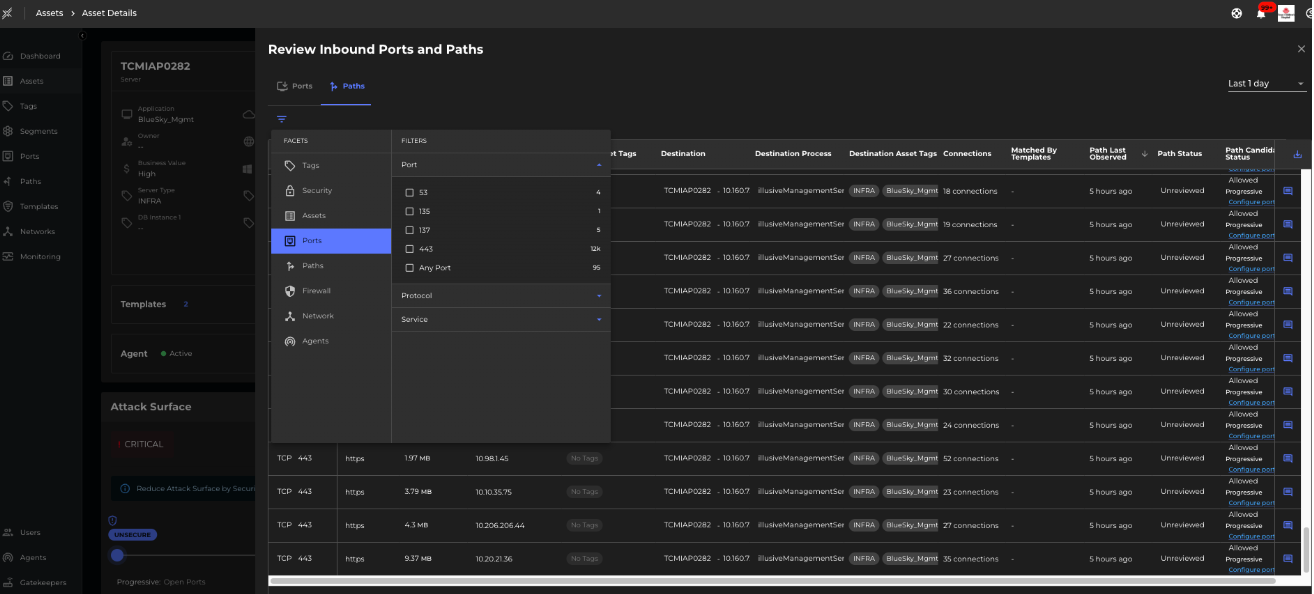Click the Unsecure security level slider handle
Image resolution: width=1314 pixels, height=594 pixels.
point(117,555)
